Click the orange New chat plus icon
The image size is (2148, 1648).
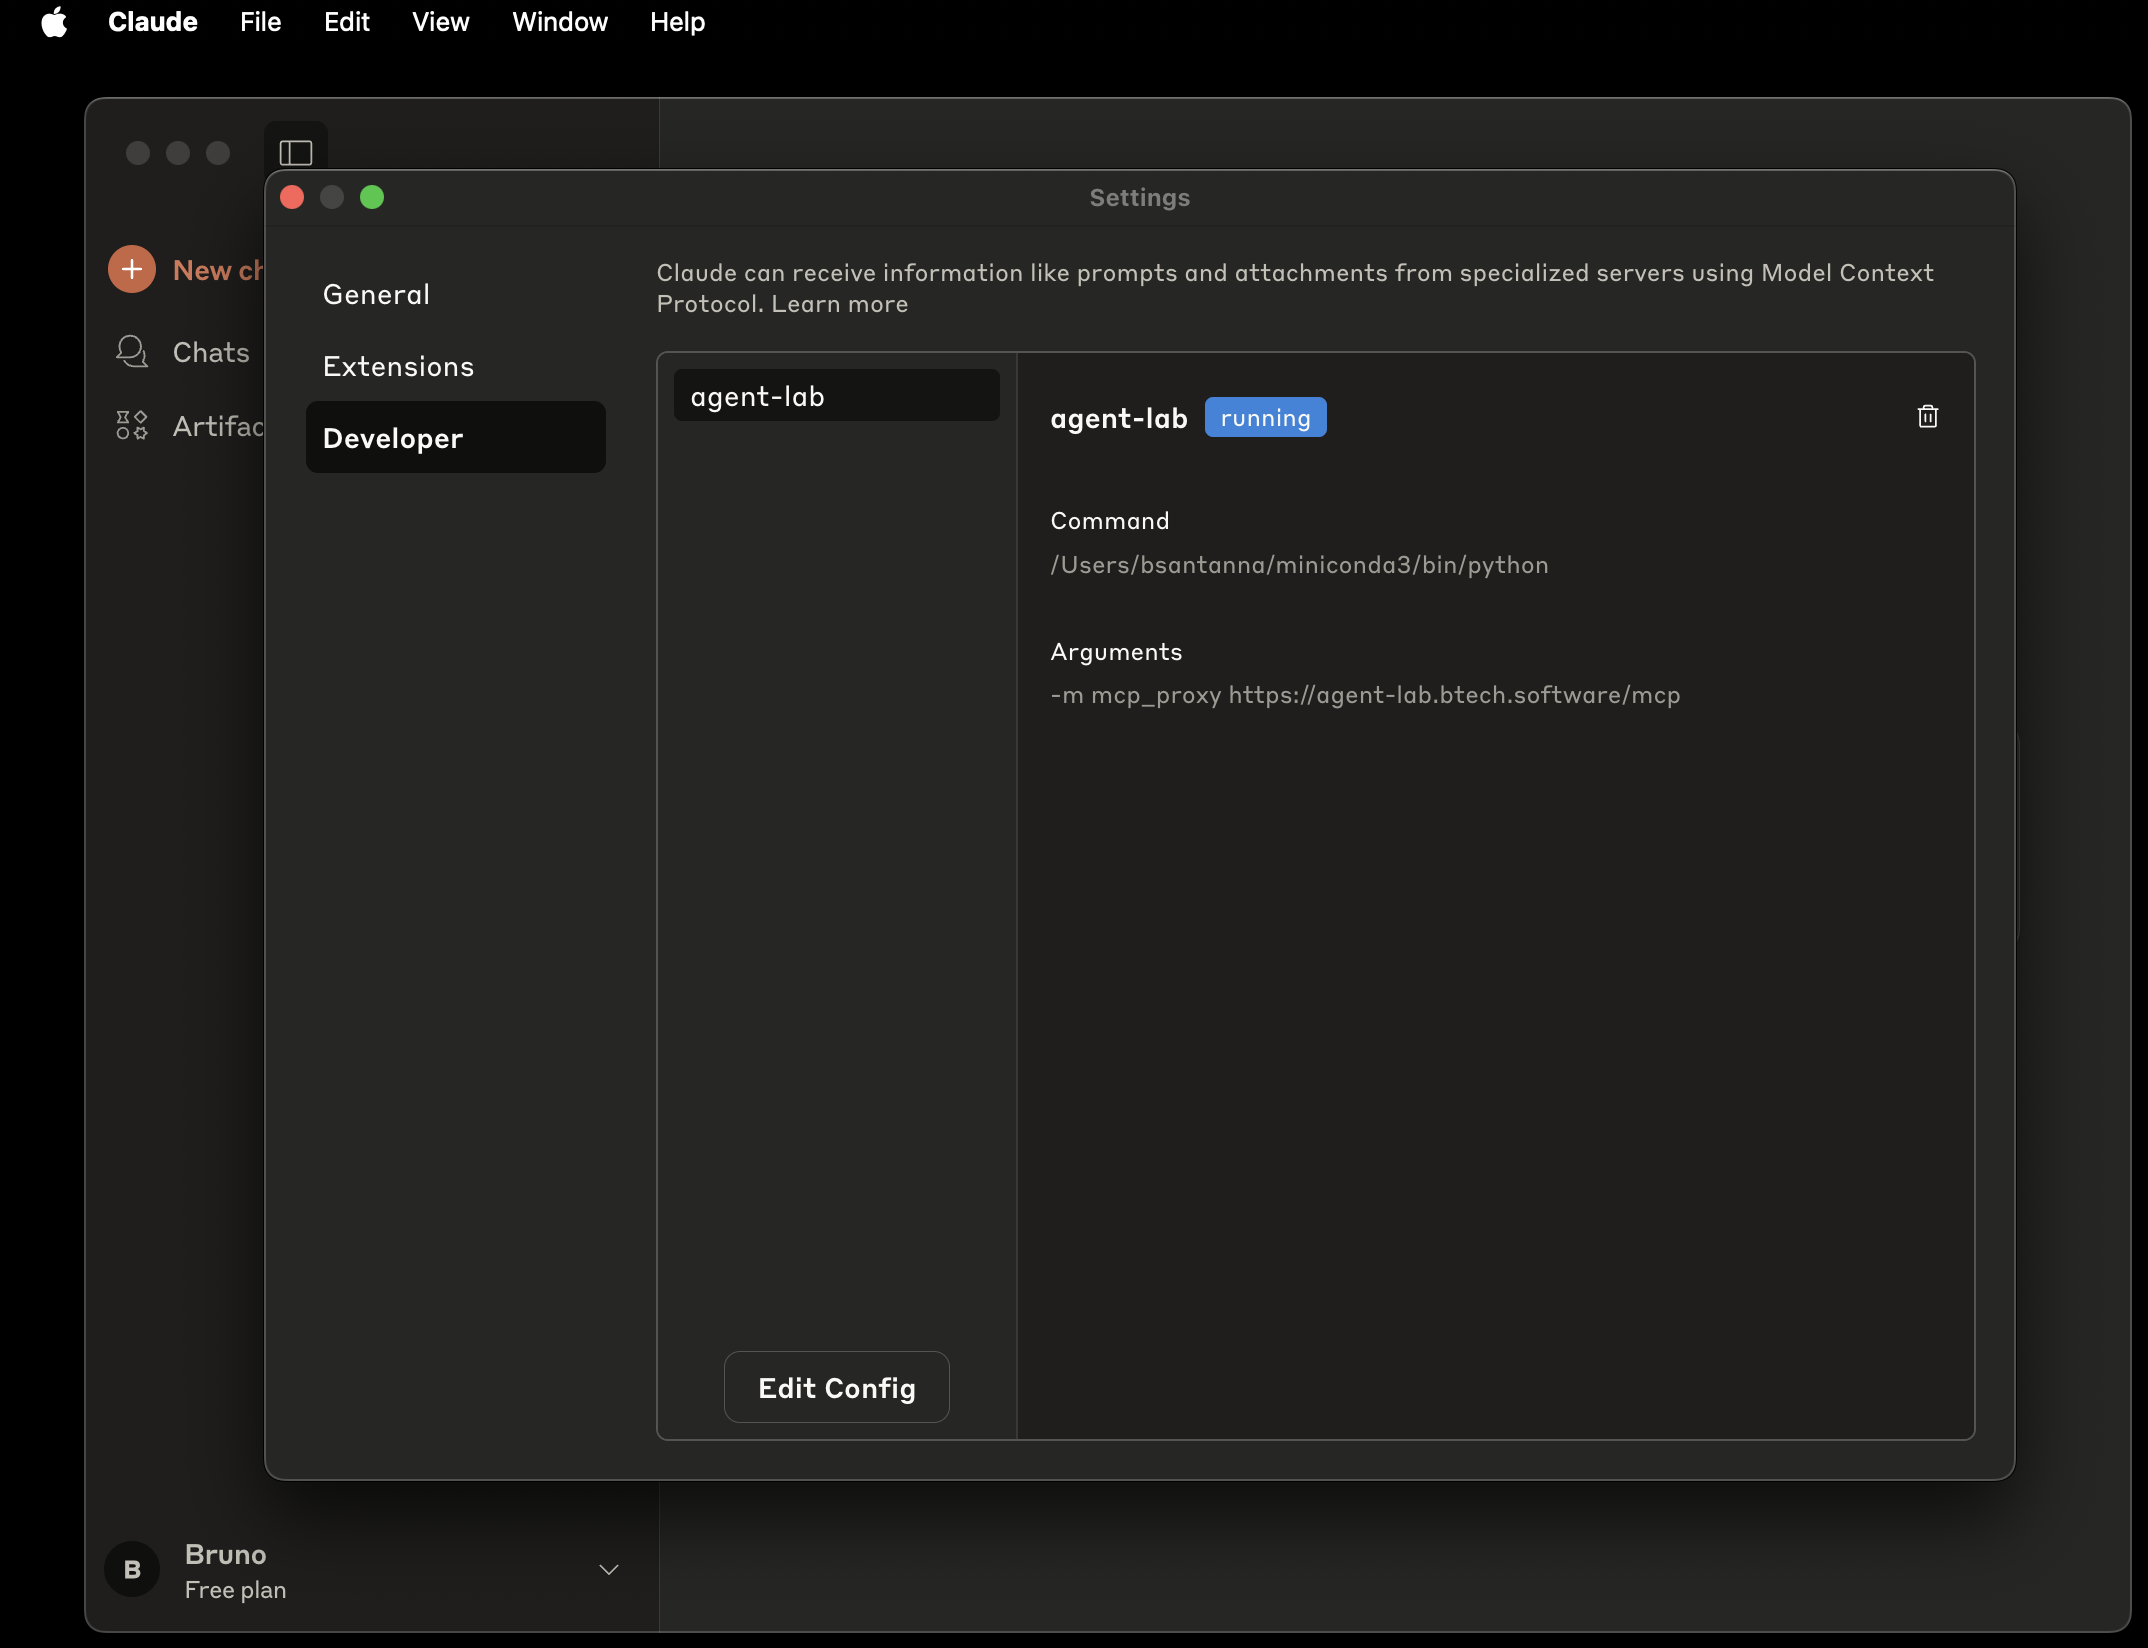(132, 269)
